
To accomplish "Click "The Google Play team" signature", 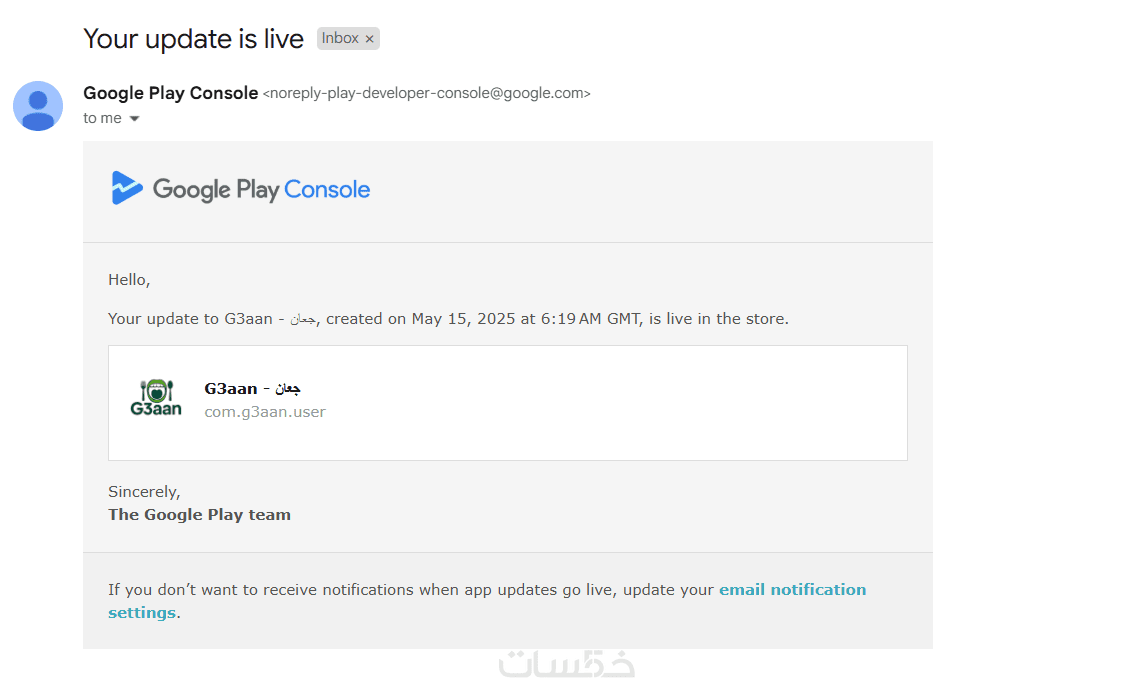I will pyautogui.click(x=199, y=515).
